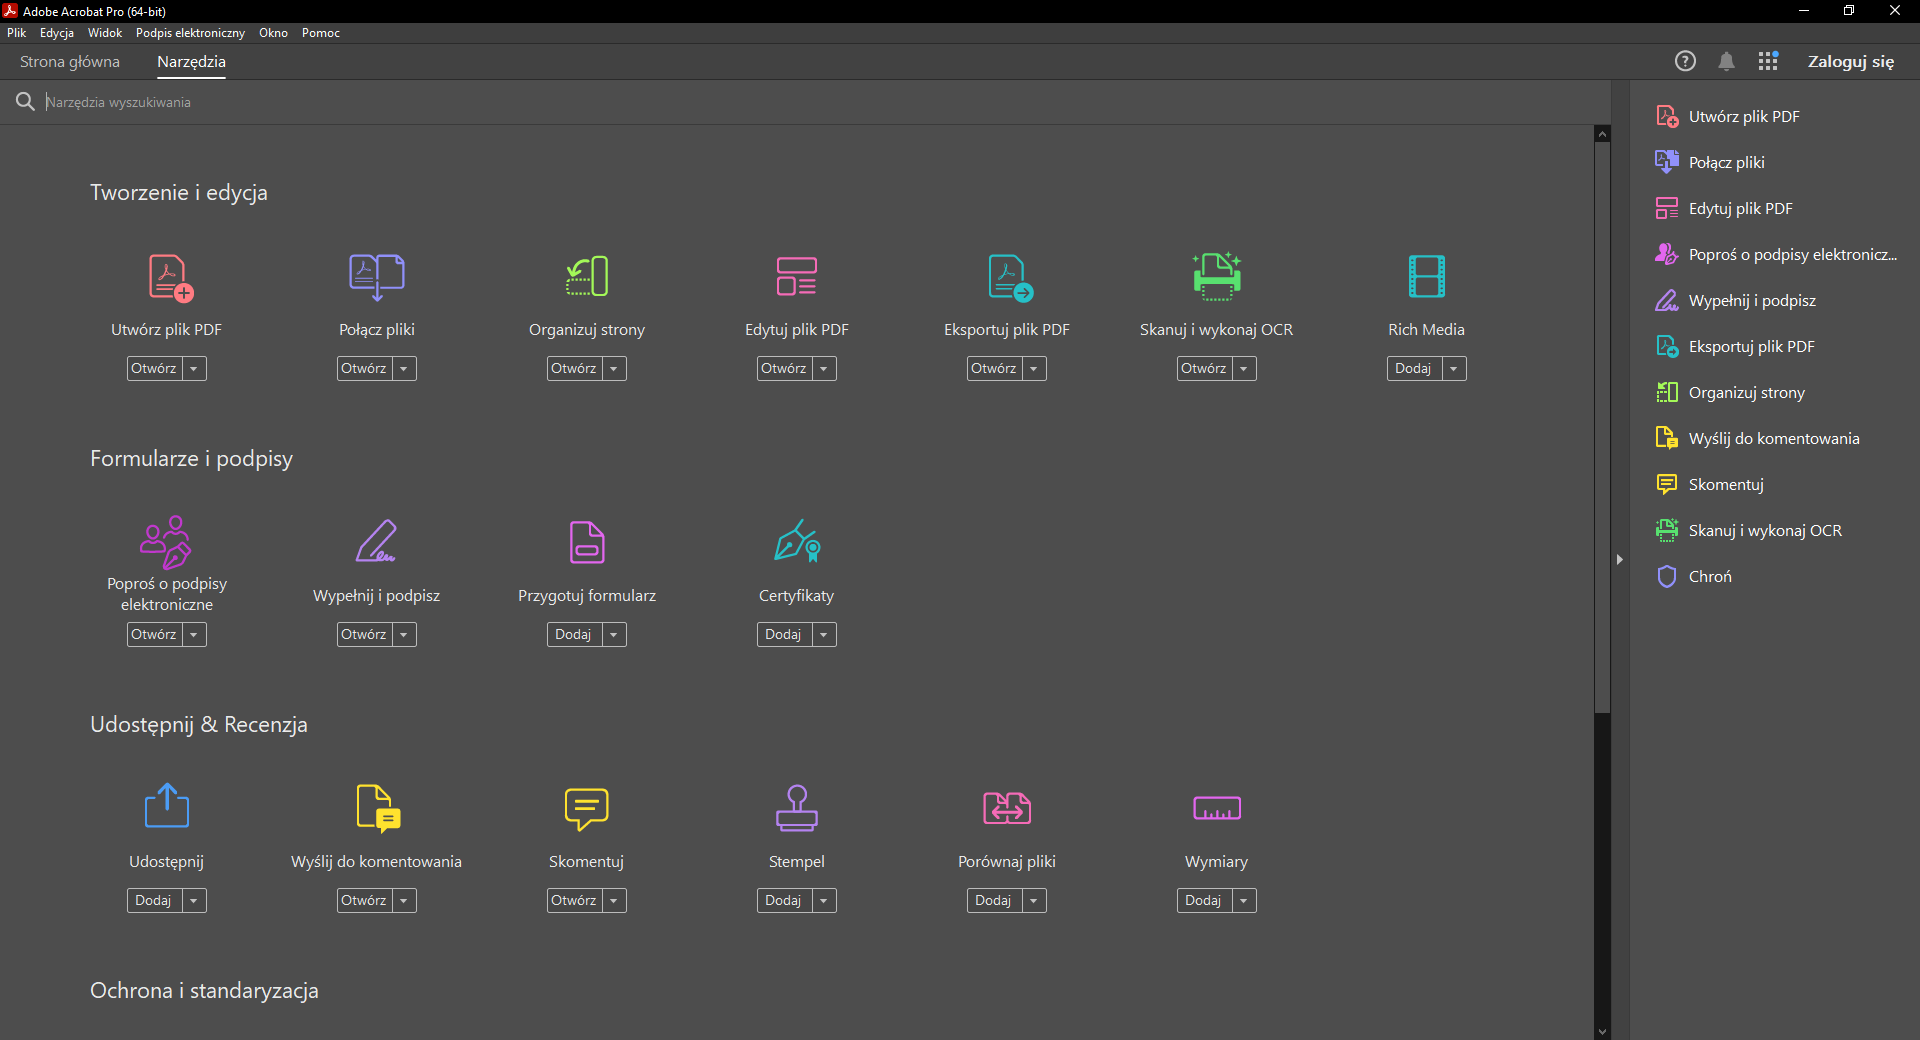Open the Okno menu

point(273,33)
